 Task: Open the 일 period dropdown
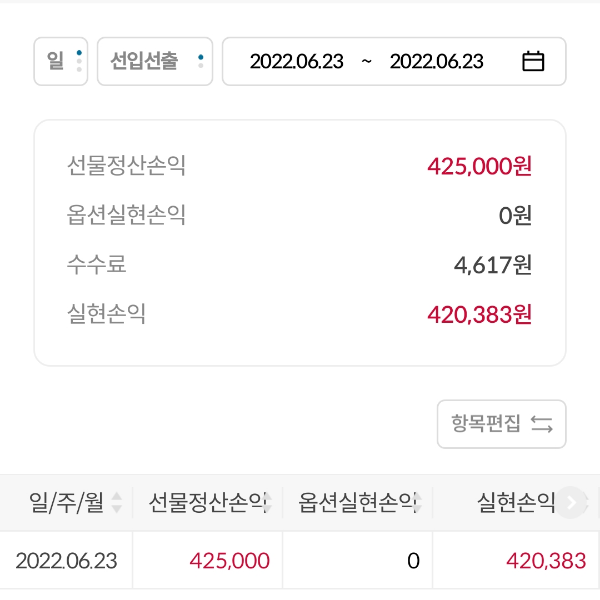(61, 62)
